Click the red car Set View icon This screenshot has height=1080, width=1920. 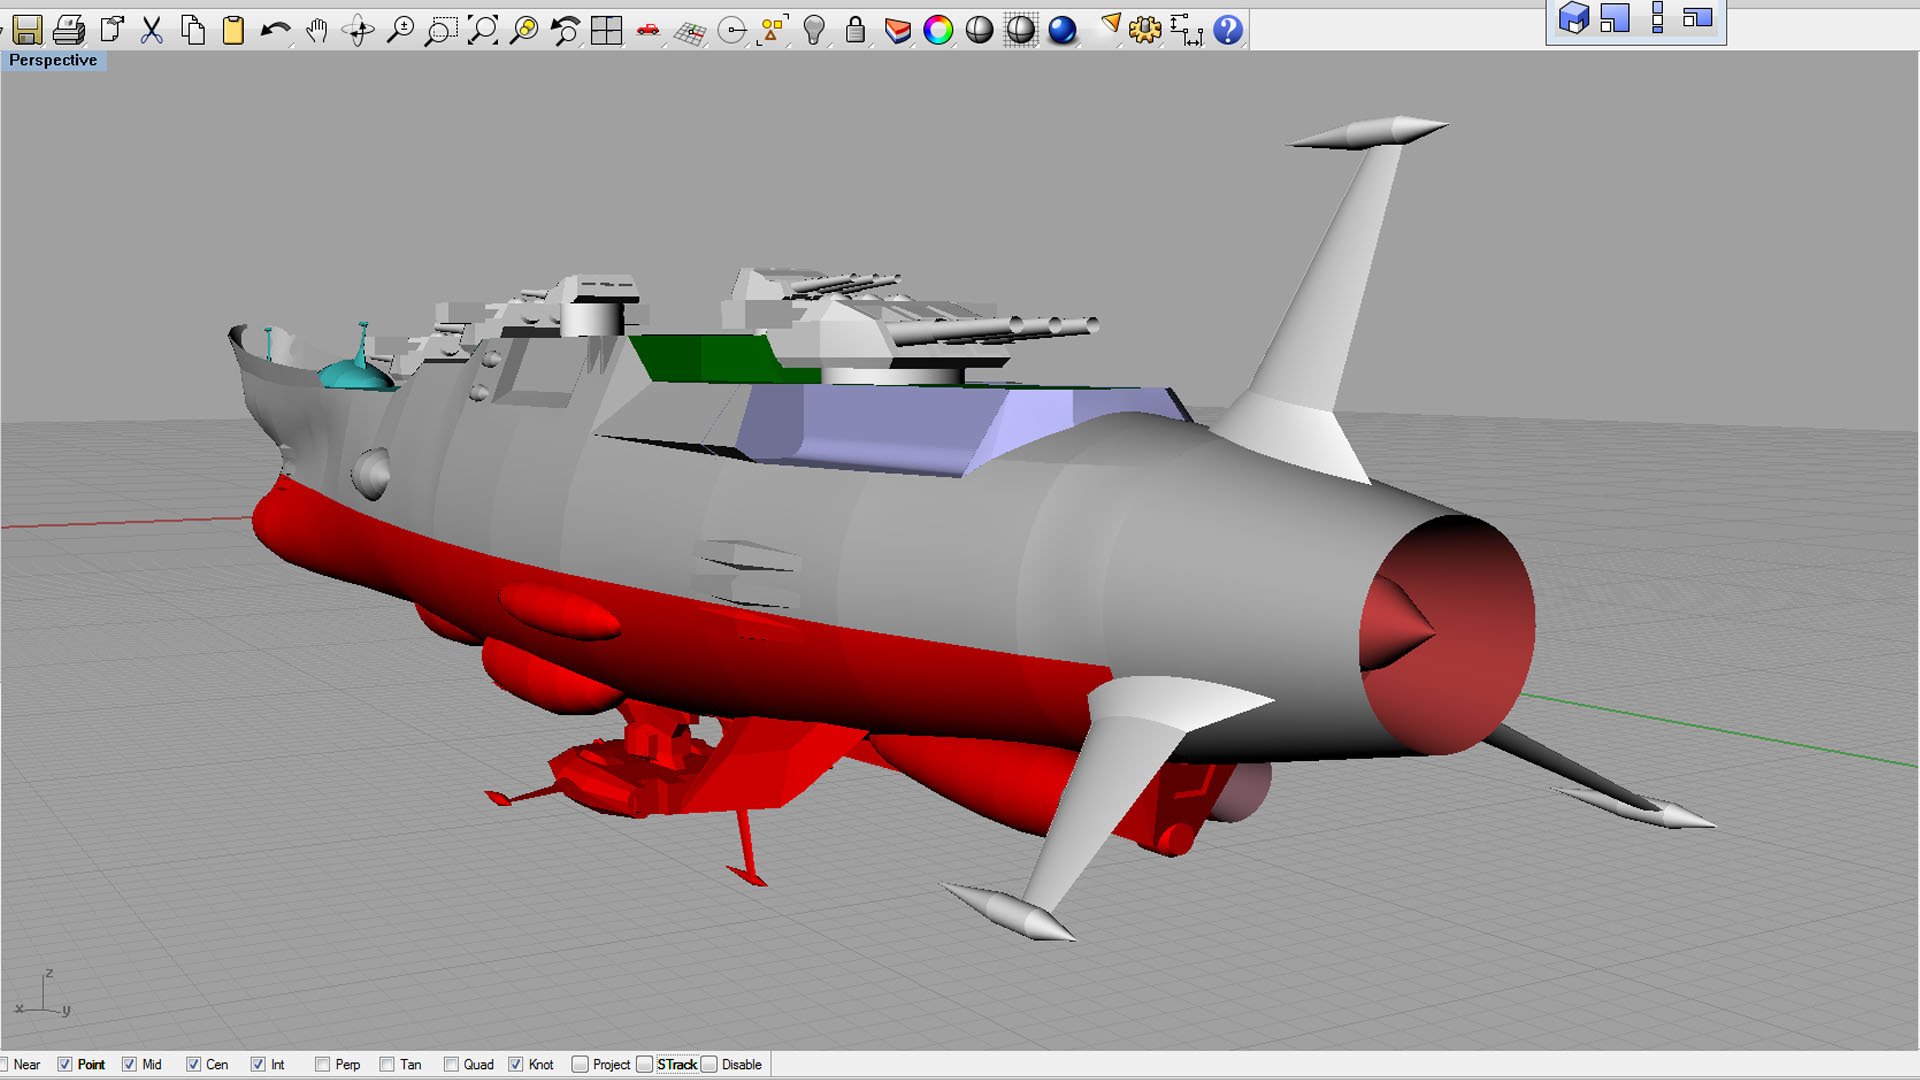pos(648,30)
